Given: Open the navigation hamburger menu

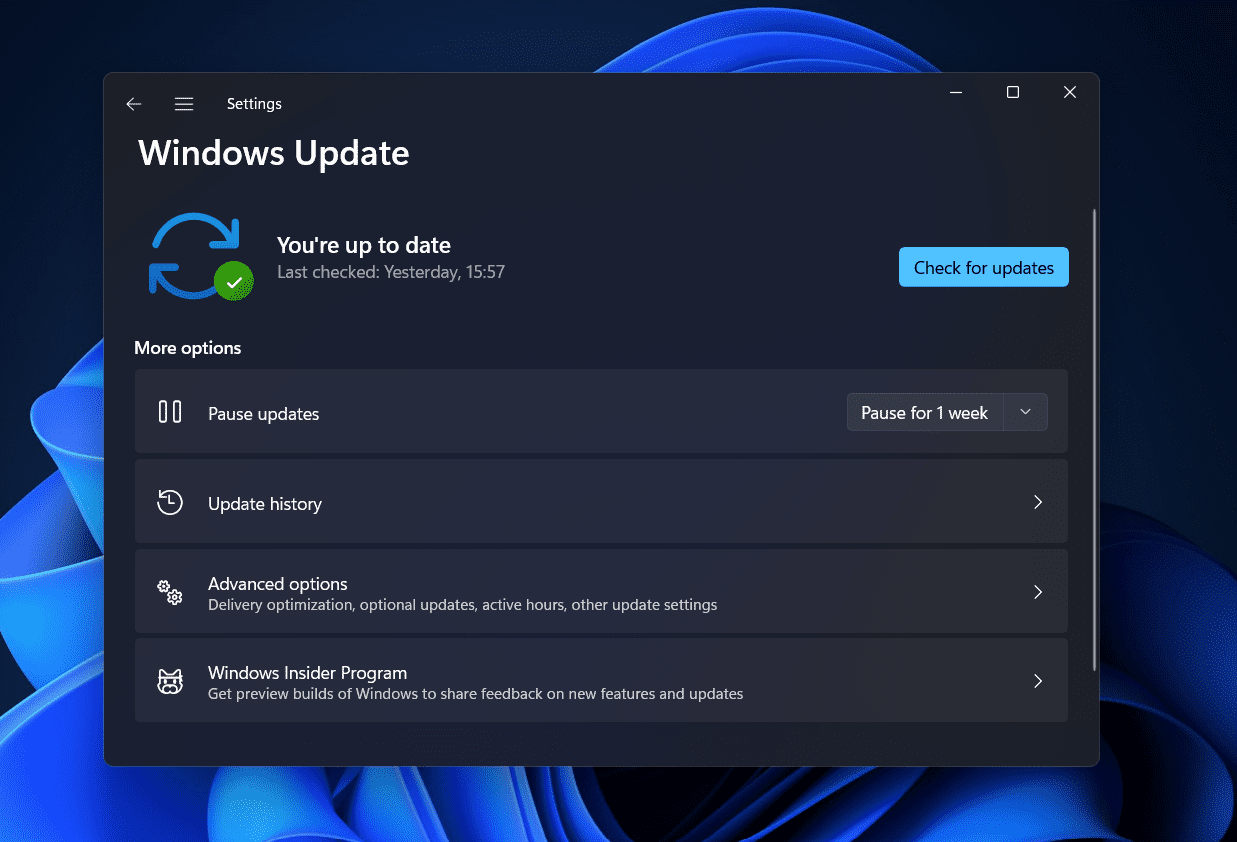Looking at the screenshot, I should [184, 103].
